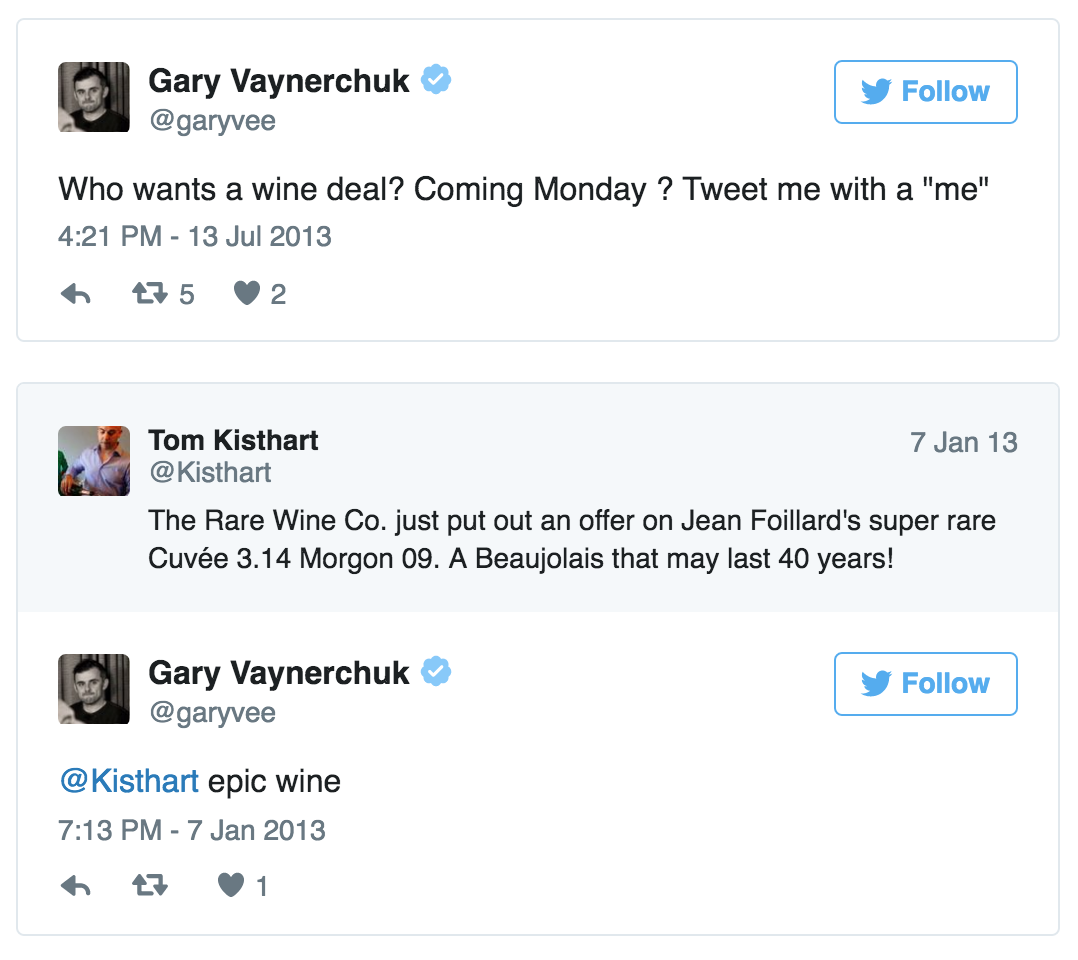Viewport: 1078px width, 960px height.
Task: Click the Rare Wine Co. quoted tweet text
Action: coord(571,539)
